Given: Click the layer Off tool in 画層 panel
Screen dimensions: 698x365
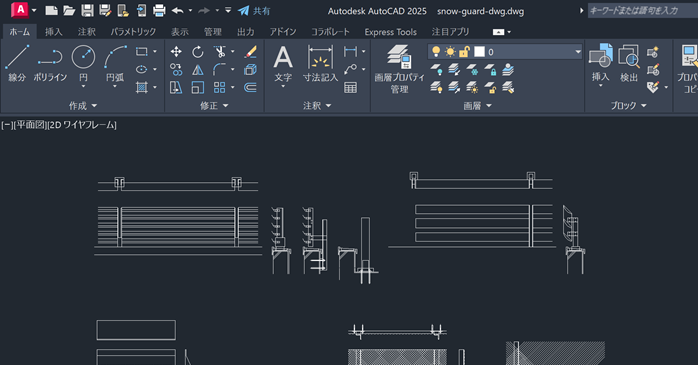Looking at the screenshot, I should pos(436,69).
